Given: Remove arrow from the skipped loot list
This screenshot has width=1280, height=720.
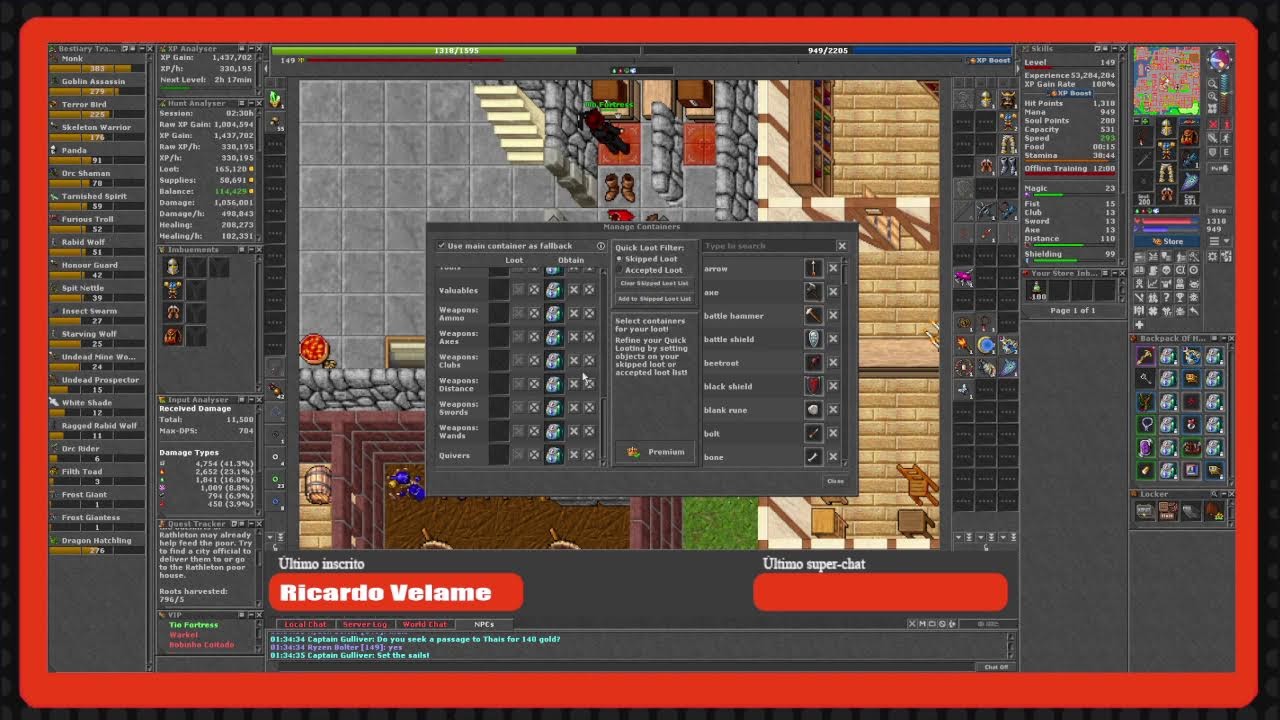Looking at the screenshot, I should pos(833,268).
